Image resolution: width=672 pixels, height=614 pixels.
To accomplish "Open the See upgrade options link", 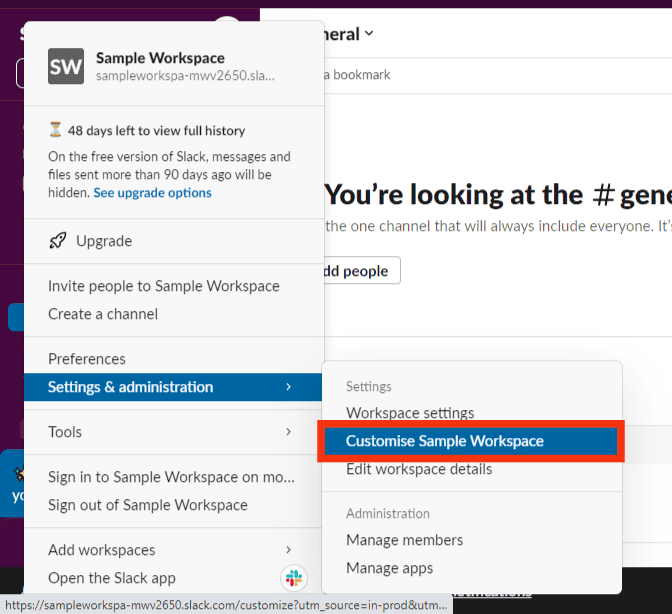I will click(x=152, y=193).
